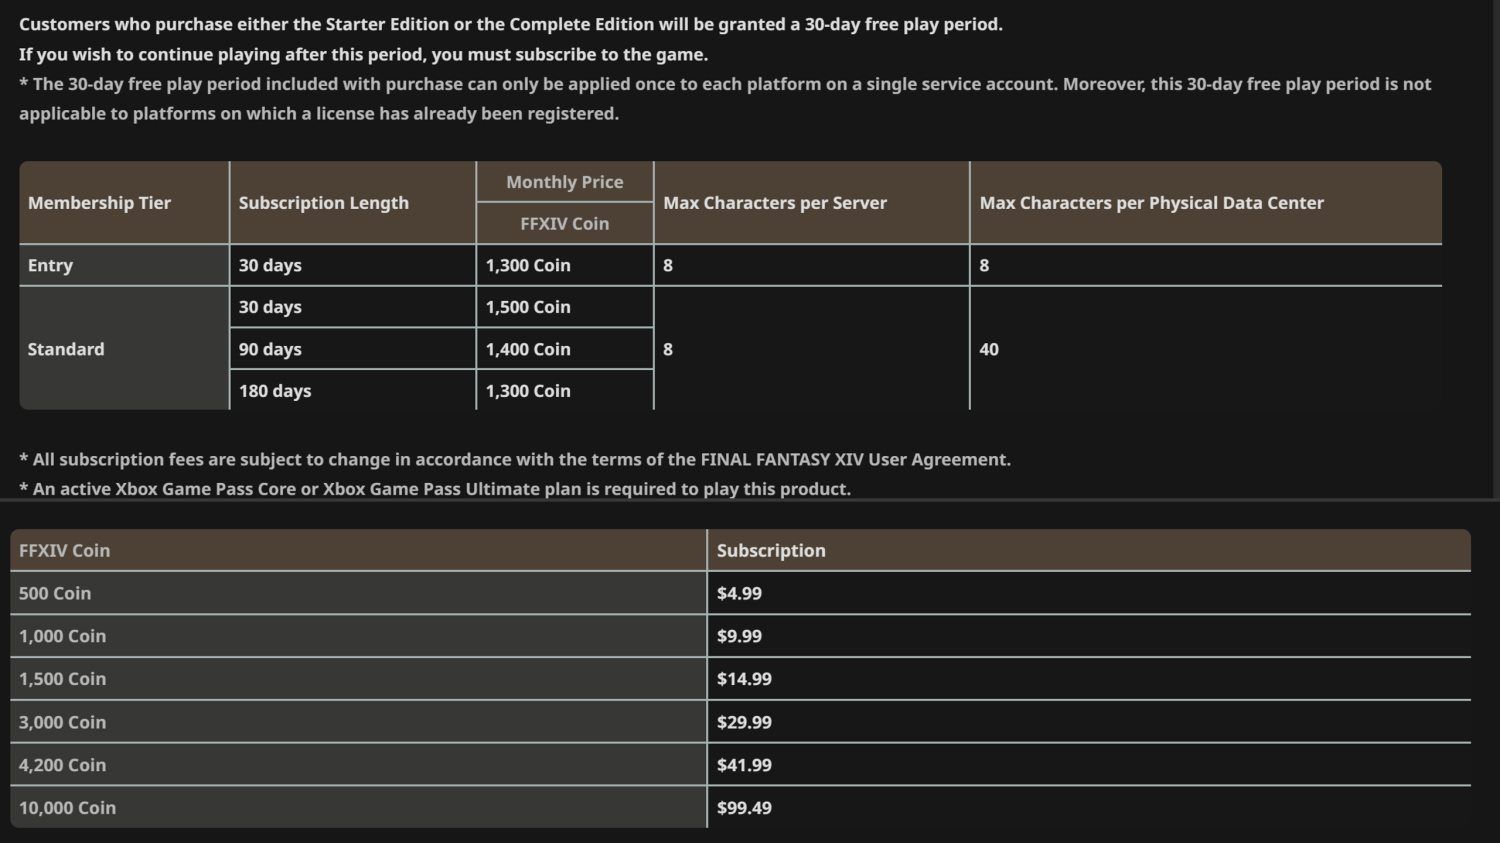The image size is (1500, 843).
Task: Click the Max Characters per Server header
Action: coord(775,203)
